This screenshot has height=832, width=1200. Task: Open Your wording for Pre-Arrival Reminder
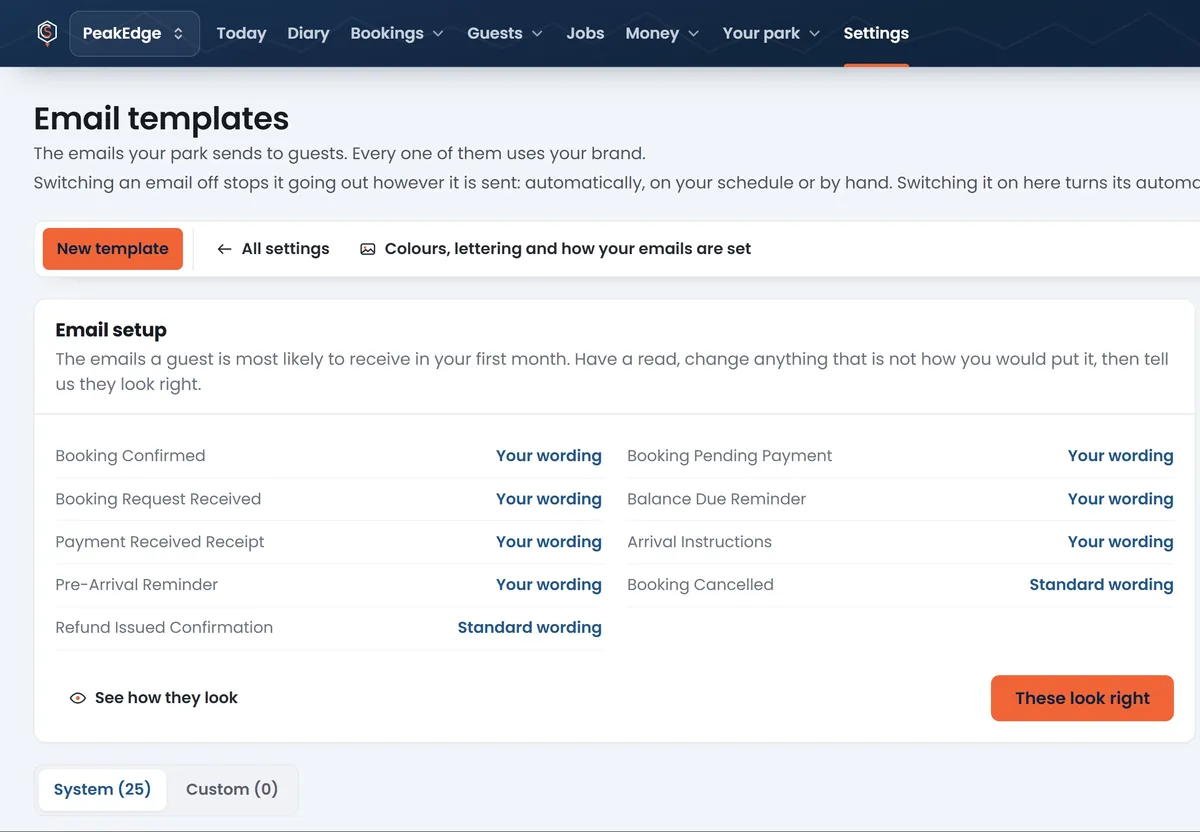[549, 585]
